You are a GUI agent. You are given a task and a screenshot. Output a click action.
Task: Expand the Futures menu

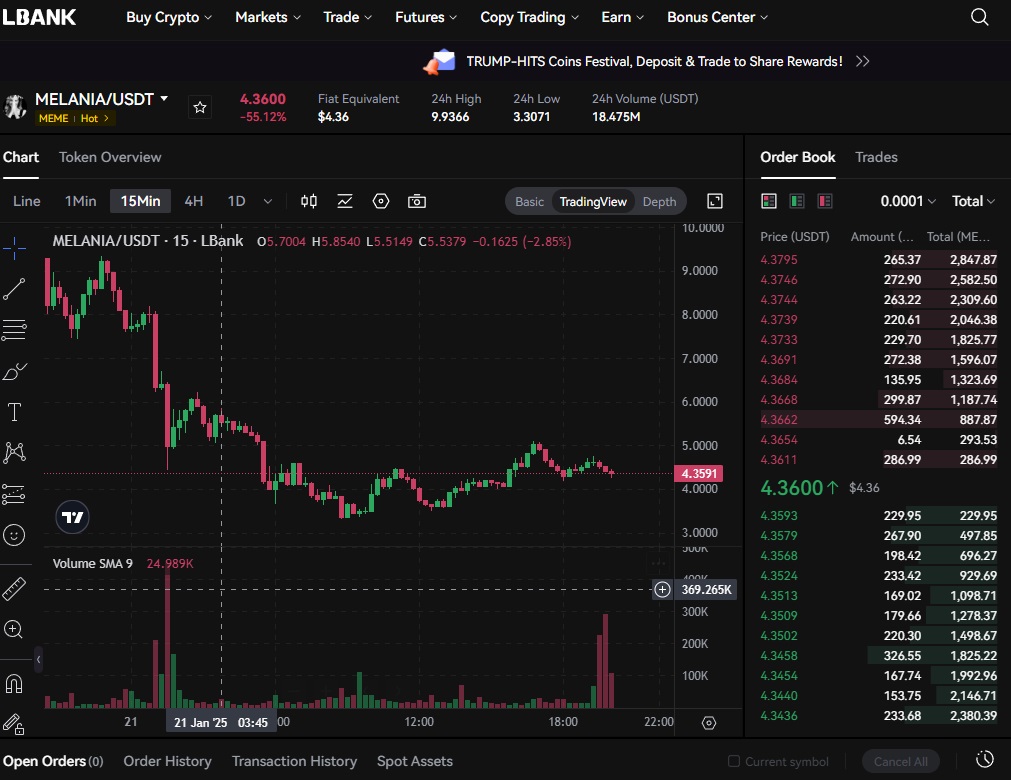coord(426,17)
